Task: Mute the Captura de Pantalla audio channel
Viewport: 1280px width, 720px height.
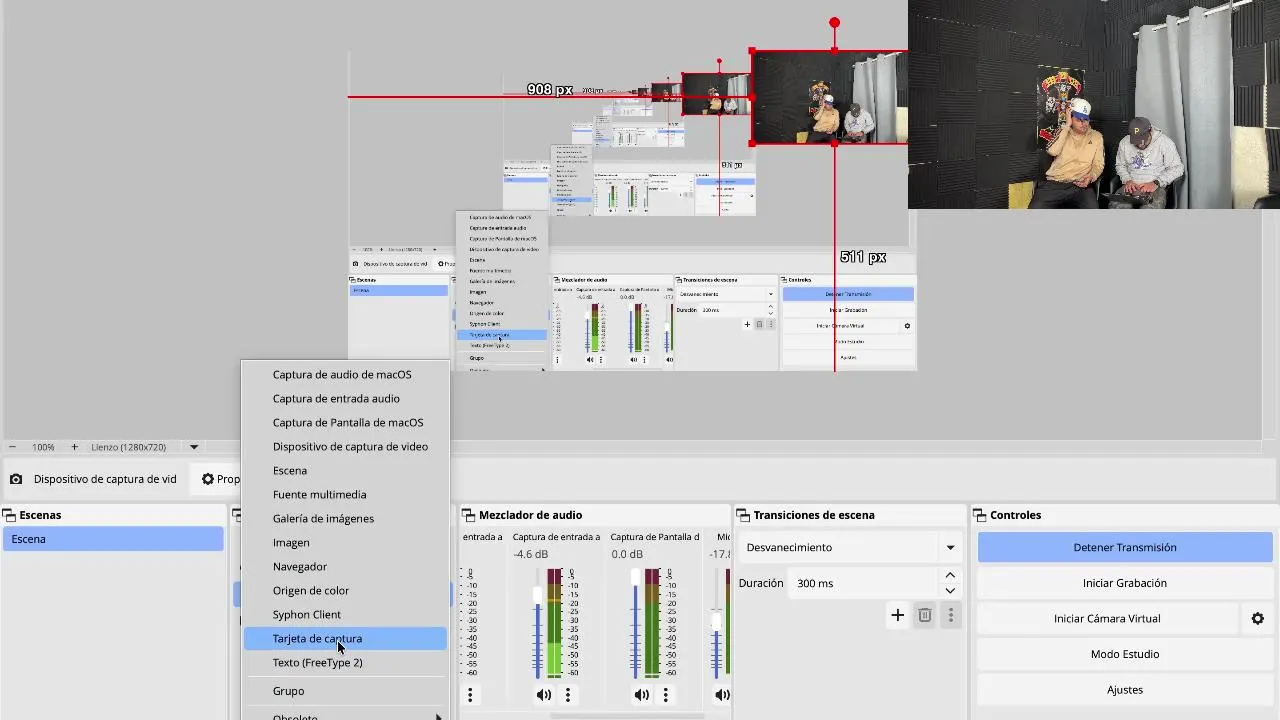Action: (641, 694)
